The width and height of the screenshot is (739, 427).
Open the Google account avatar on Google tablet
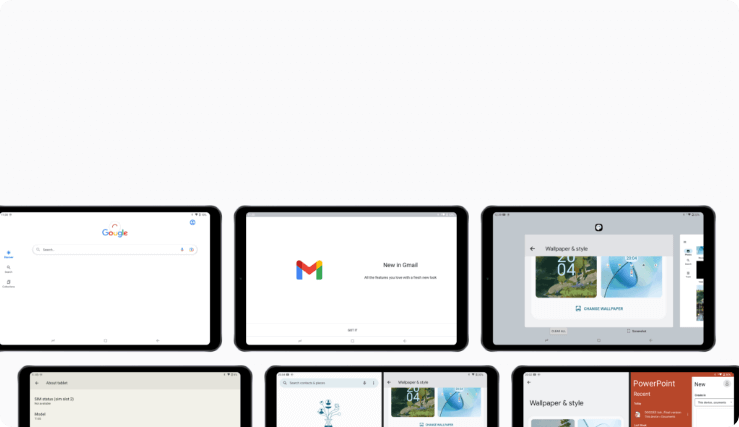coord(192,222)
